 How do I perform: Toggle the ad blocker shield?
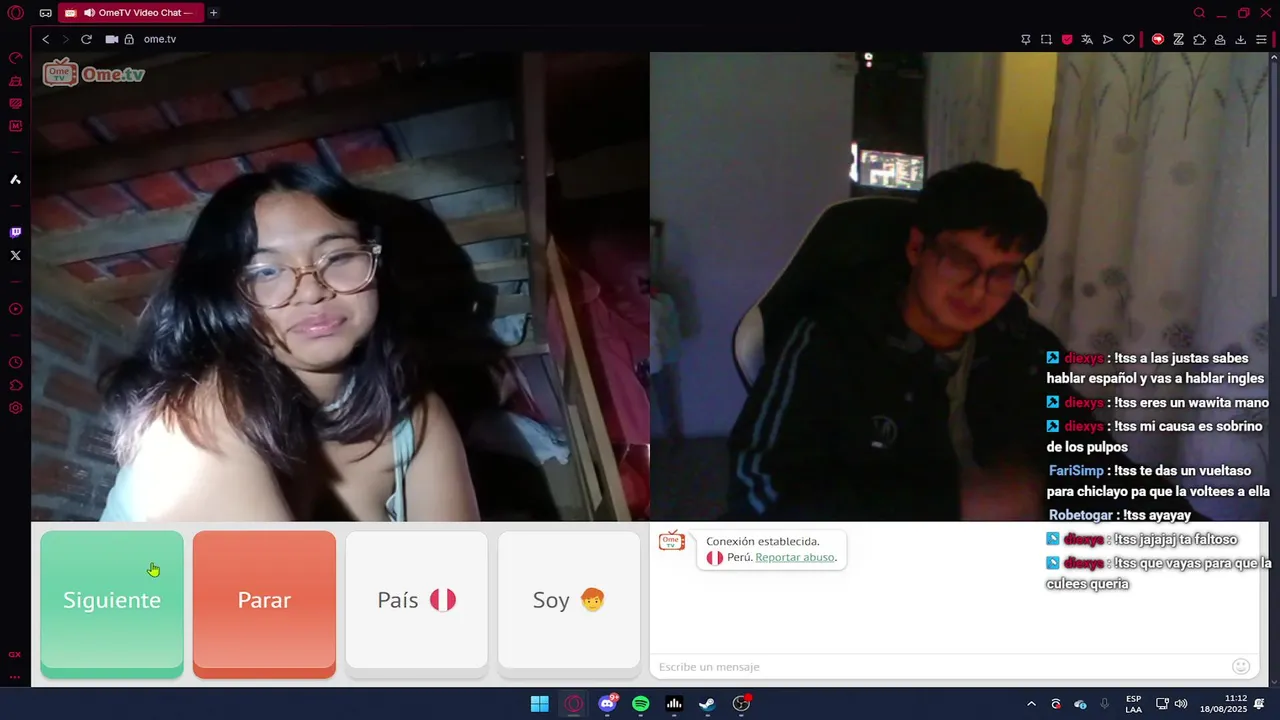pos(1067,39)
